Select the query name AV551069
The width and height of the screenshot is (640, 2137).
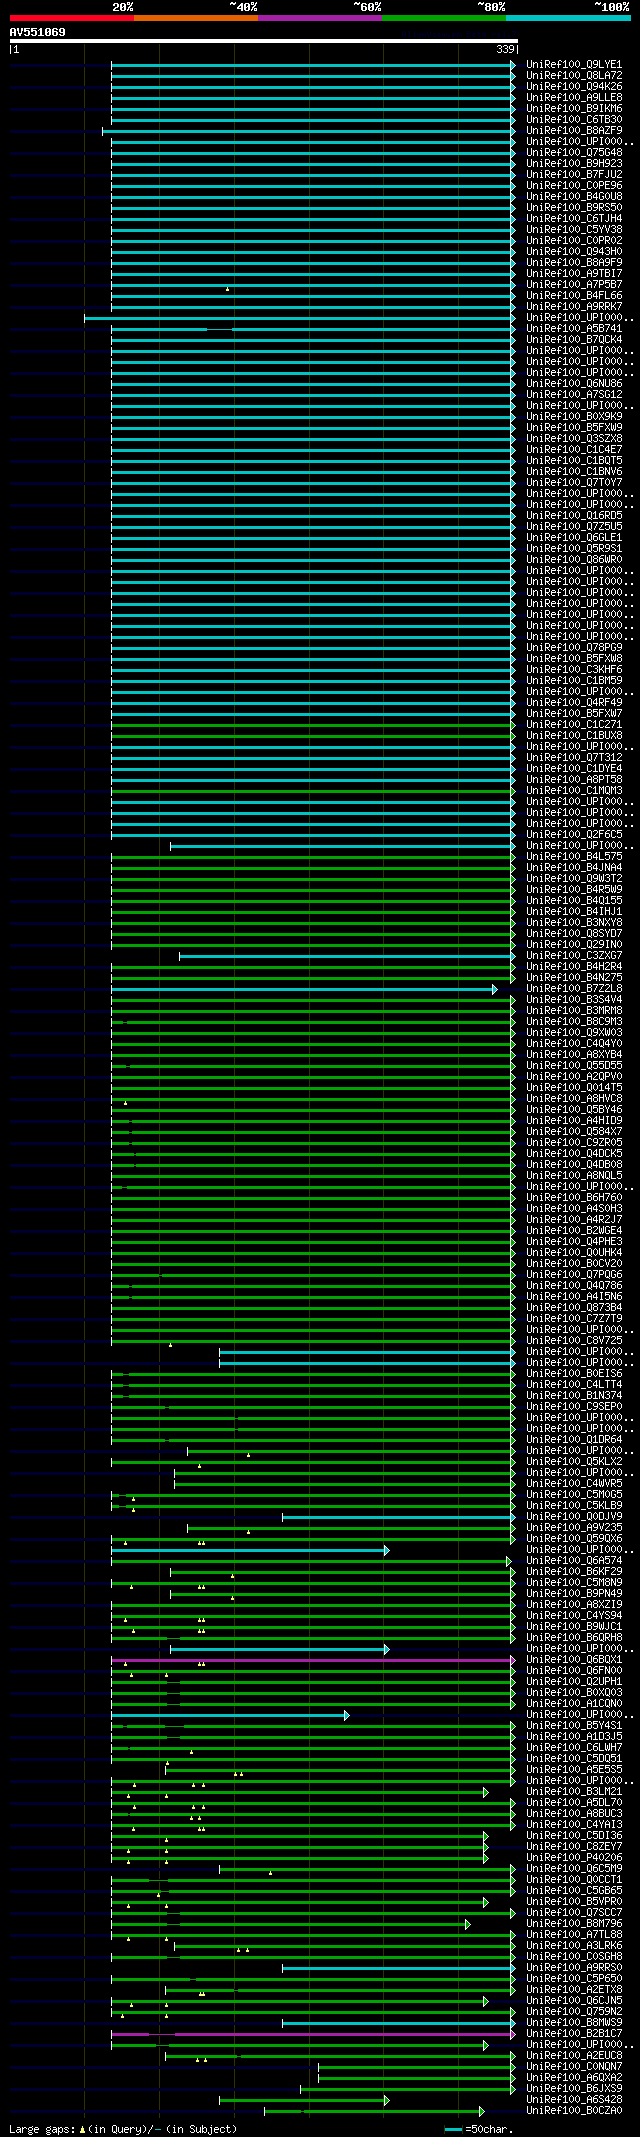pyautogui.click(x=38, y=32)
